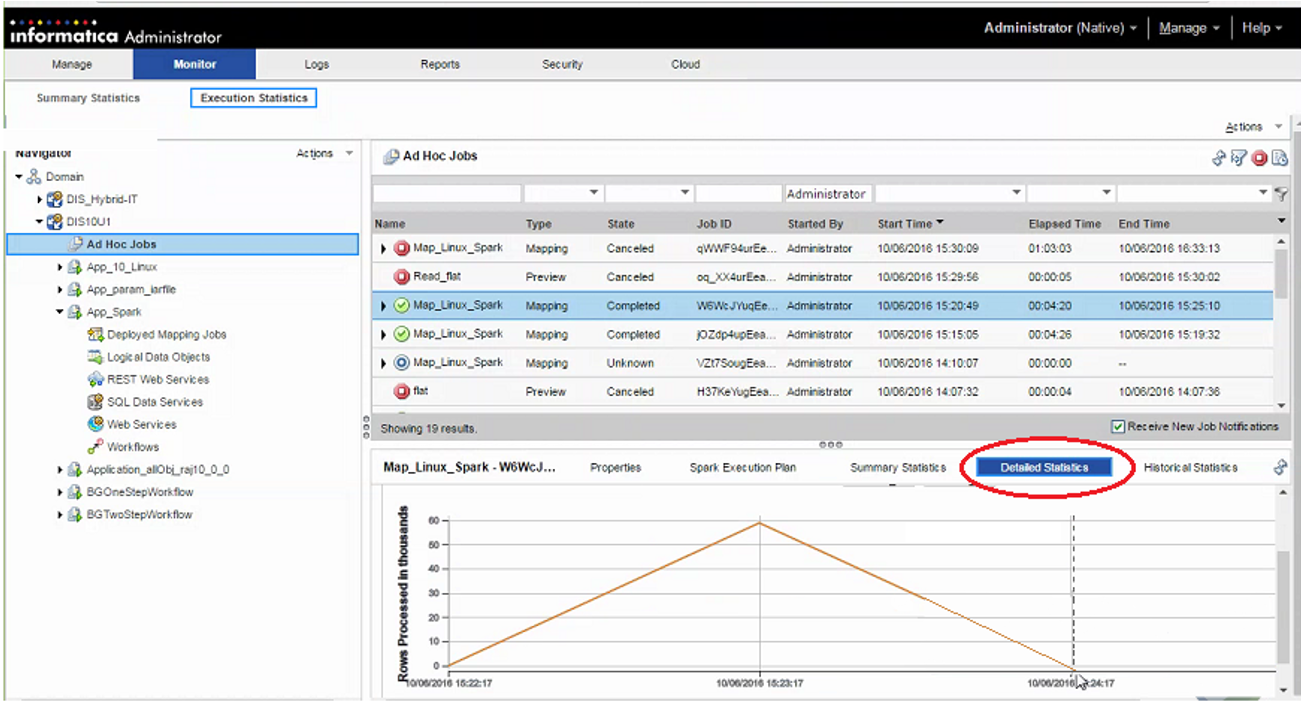Open the Start Time filter dropdown
The image size is (1301, 703).
(1016, 193)
